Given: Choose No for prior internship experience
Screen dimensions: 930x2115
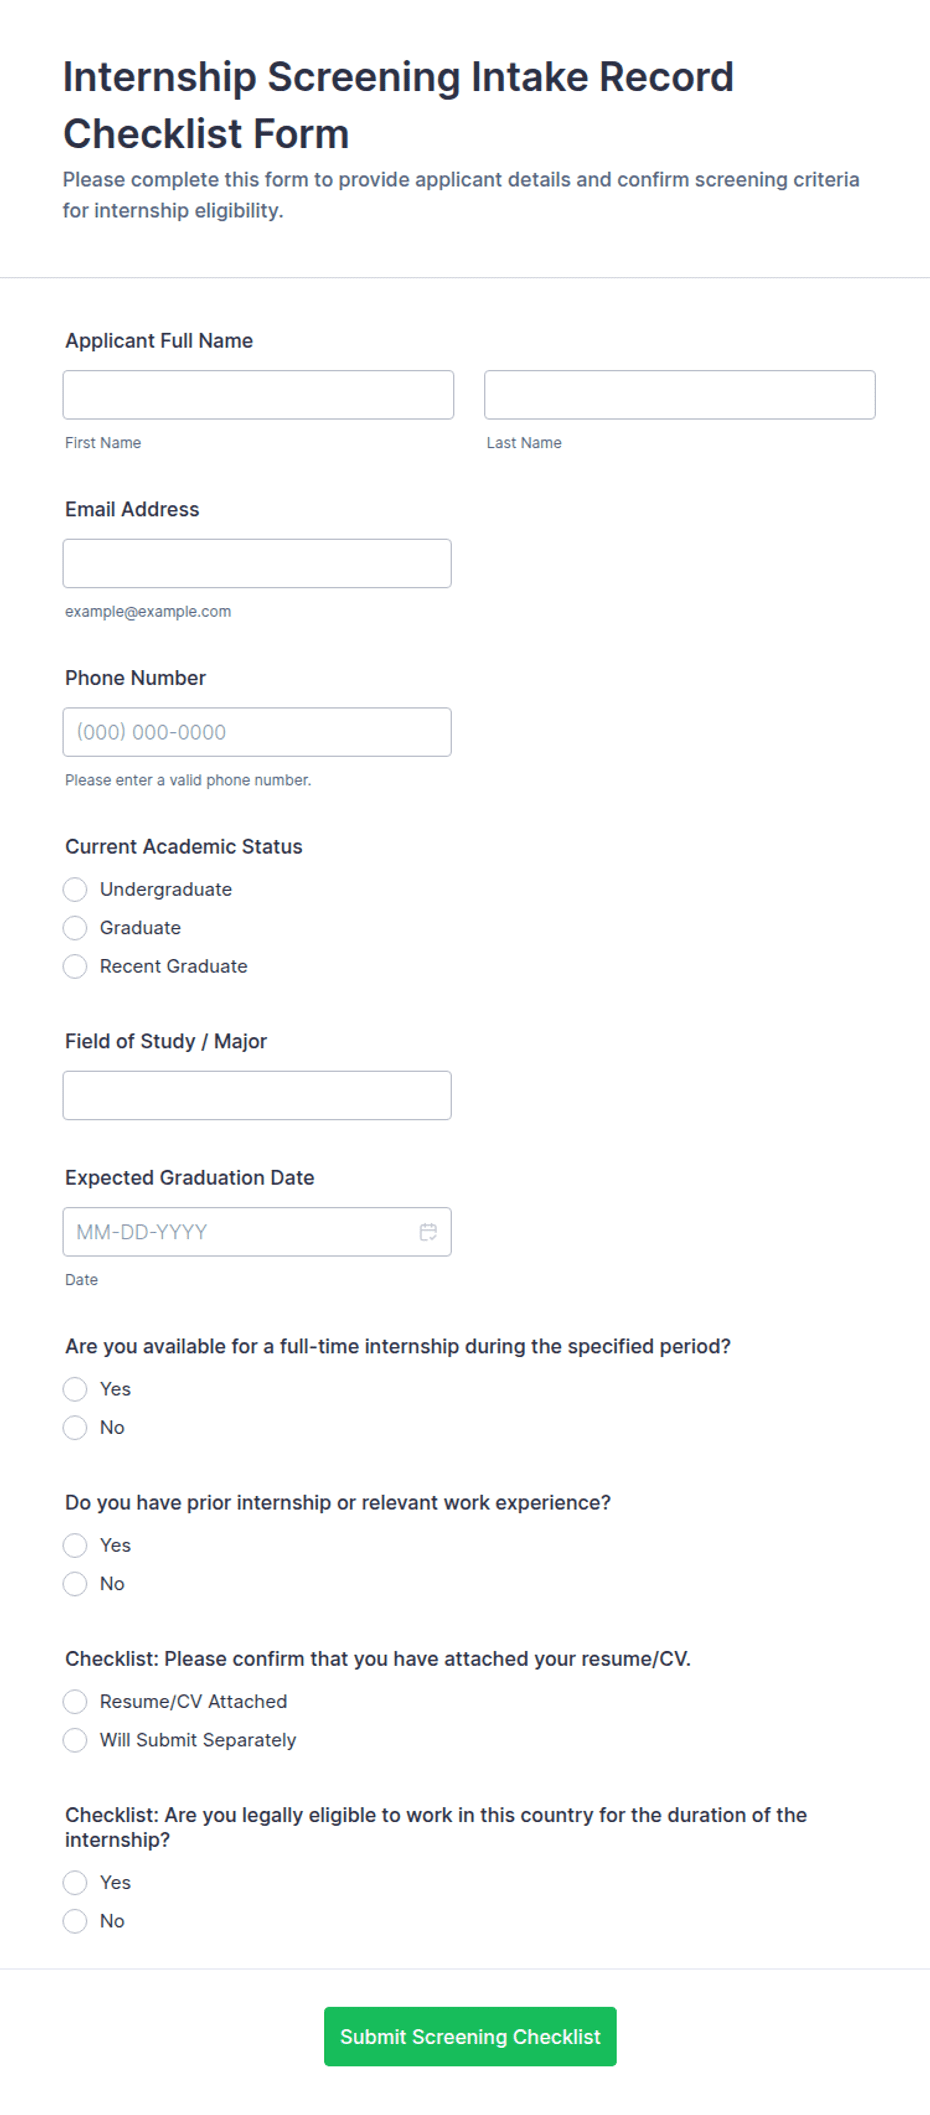Looking at the screenshot, I should [x=75, y=1583].
